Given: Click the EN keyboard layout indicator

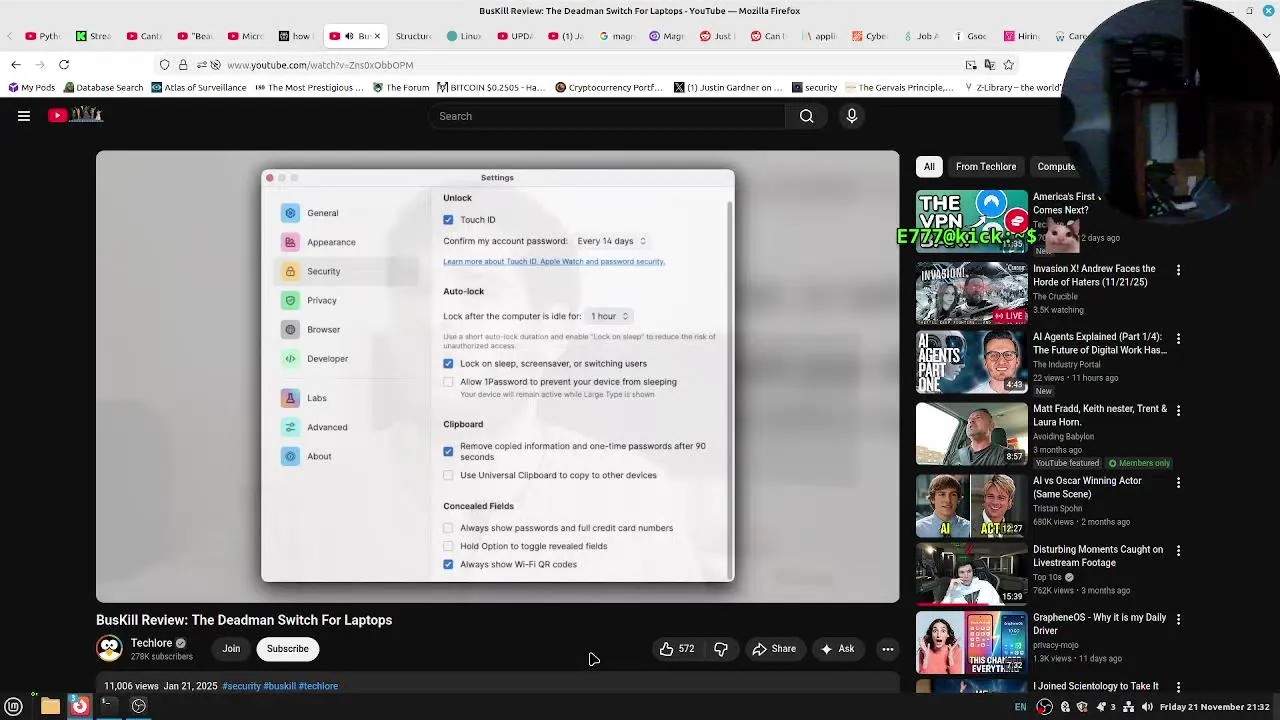Looking at the screenshot, I should tap(1020, 707).
